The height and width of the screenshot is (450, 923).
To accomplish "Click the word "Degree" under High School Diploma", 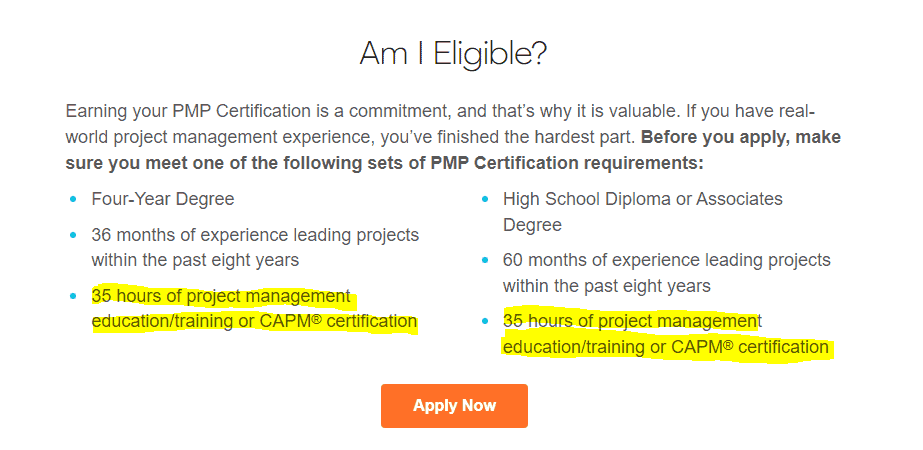I will [x=532, y=225].
